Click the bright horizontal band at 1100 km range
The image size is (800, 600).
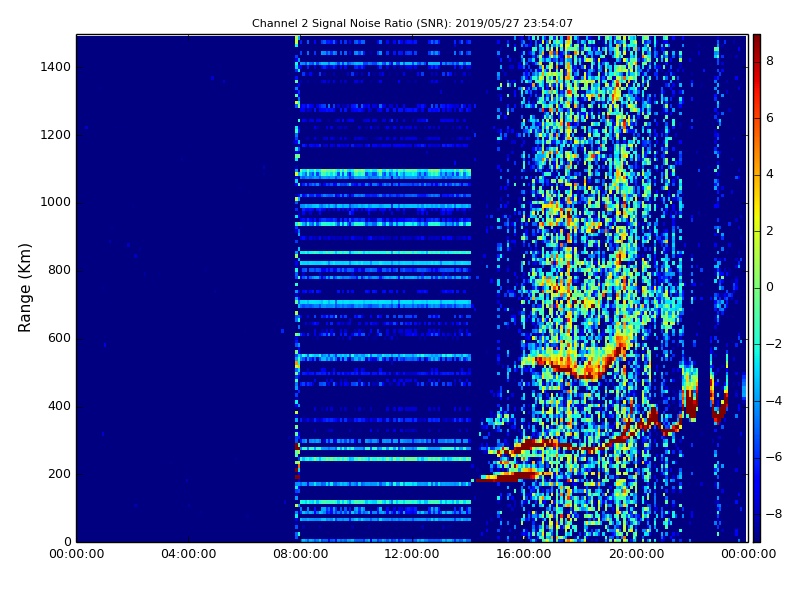click(384, 173)
